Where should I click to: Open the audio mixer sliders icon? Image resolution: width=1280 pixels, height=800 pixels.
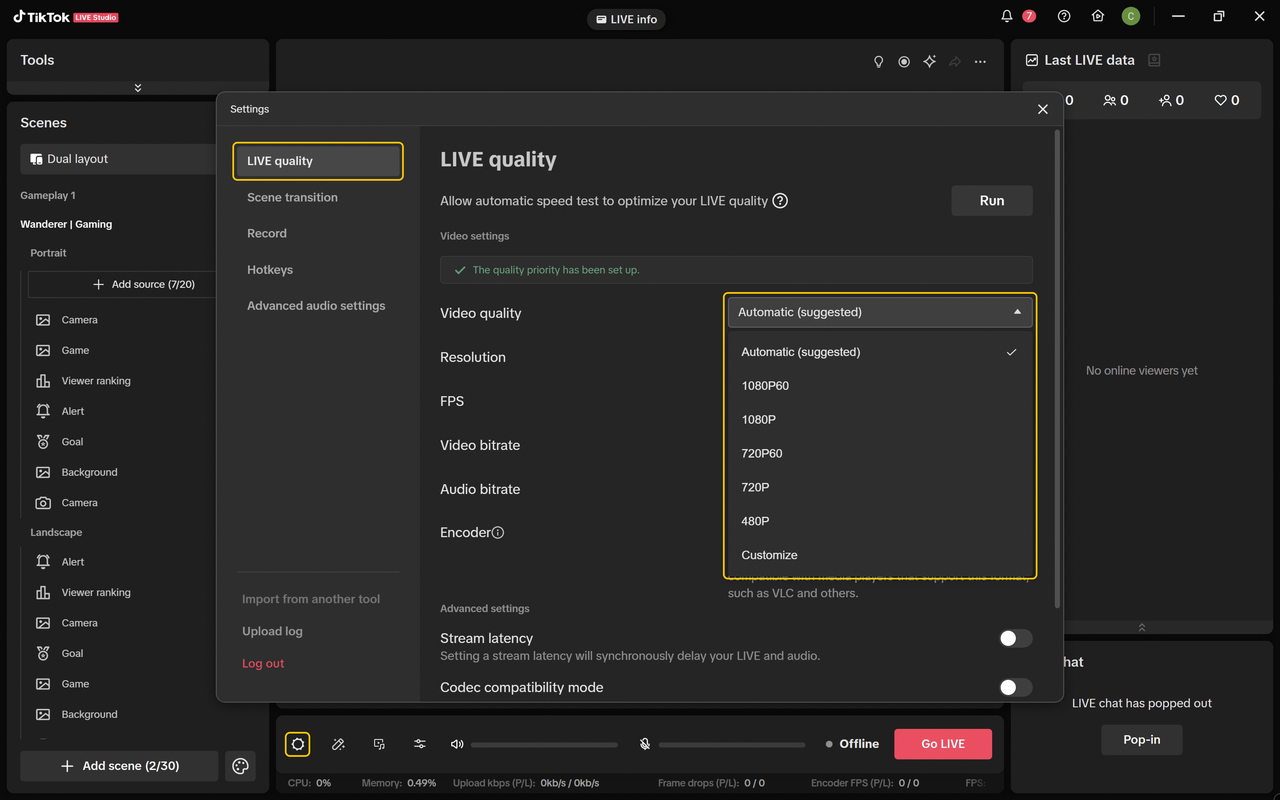(x=420, y=744)
